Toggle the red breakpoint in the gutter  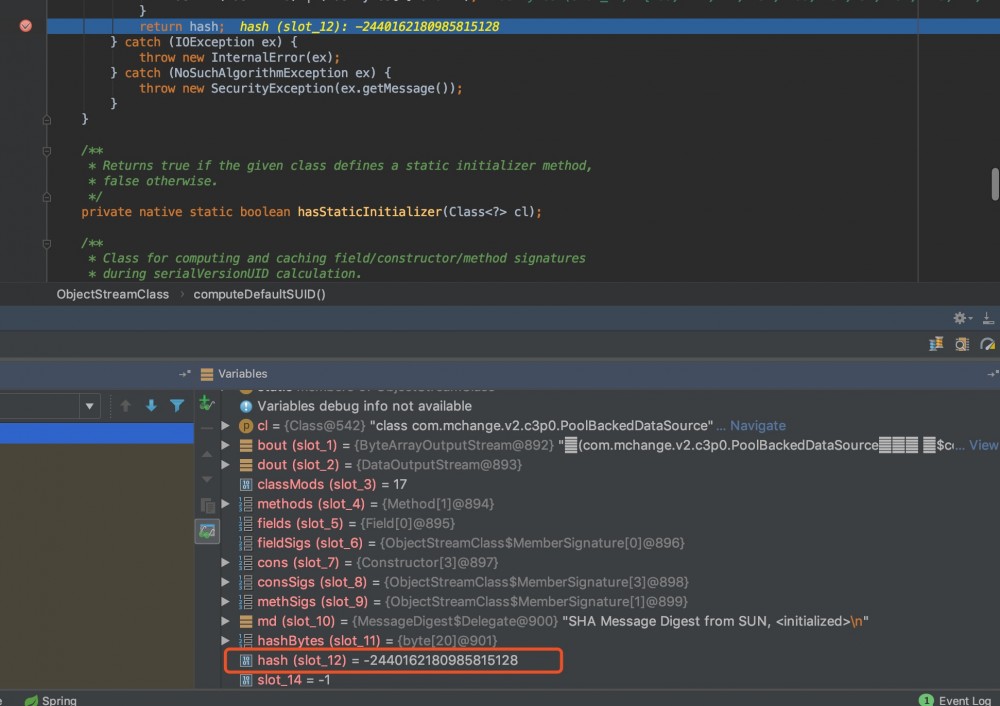pos(27,27)
